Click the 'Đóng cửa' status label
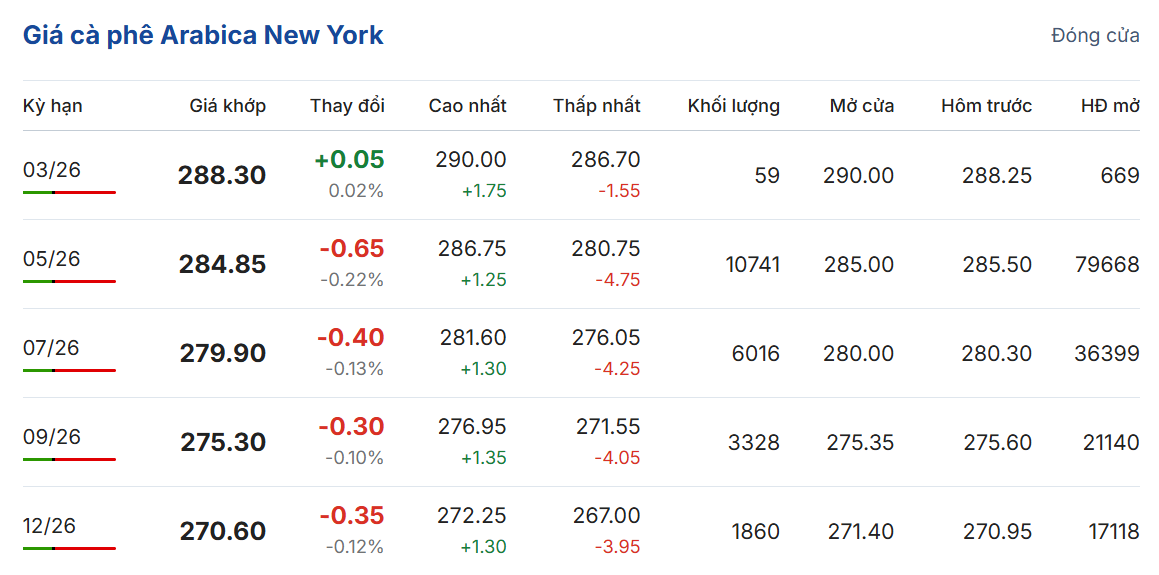Screen dimensions: 1159x575 coord(1095,36)
